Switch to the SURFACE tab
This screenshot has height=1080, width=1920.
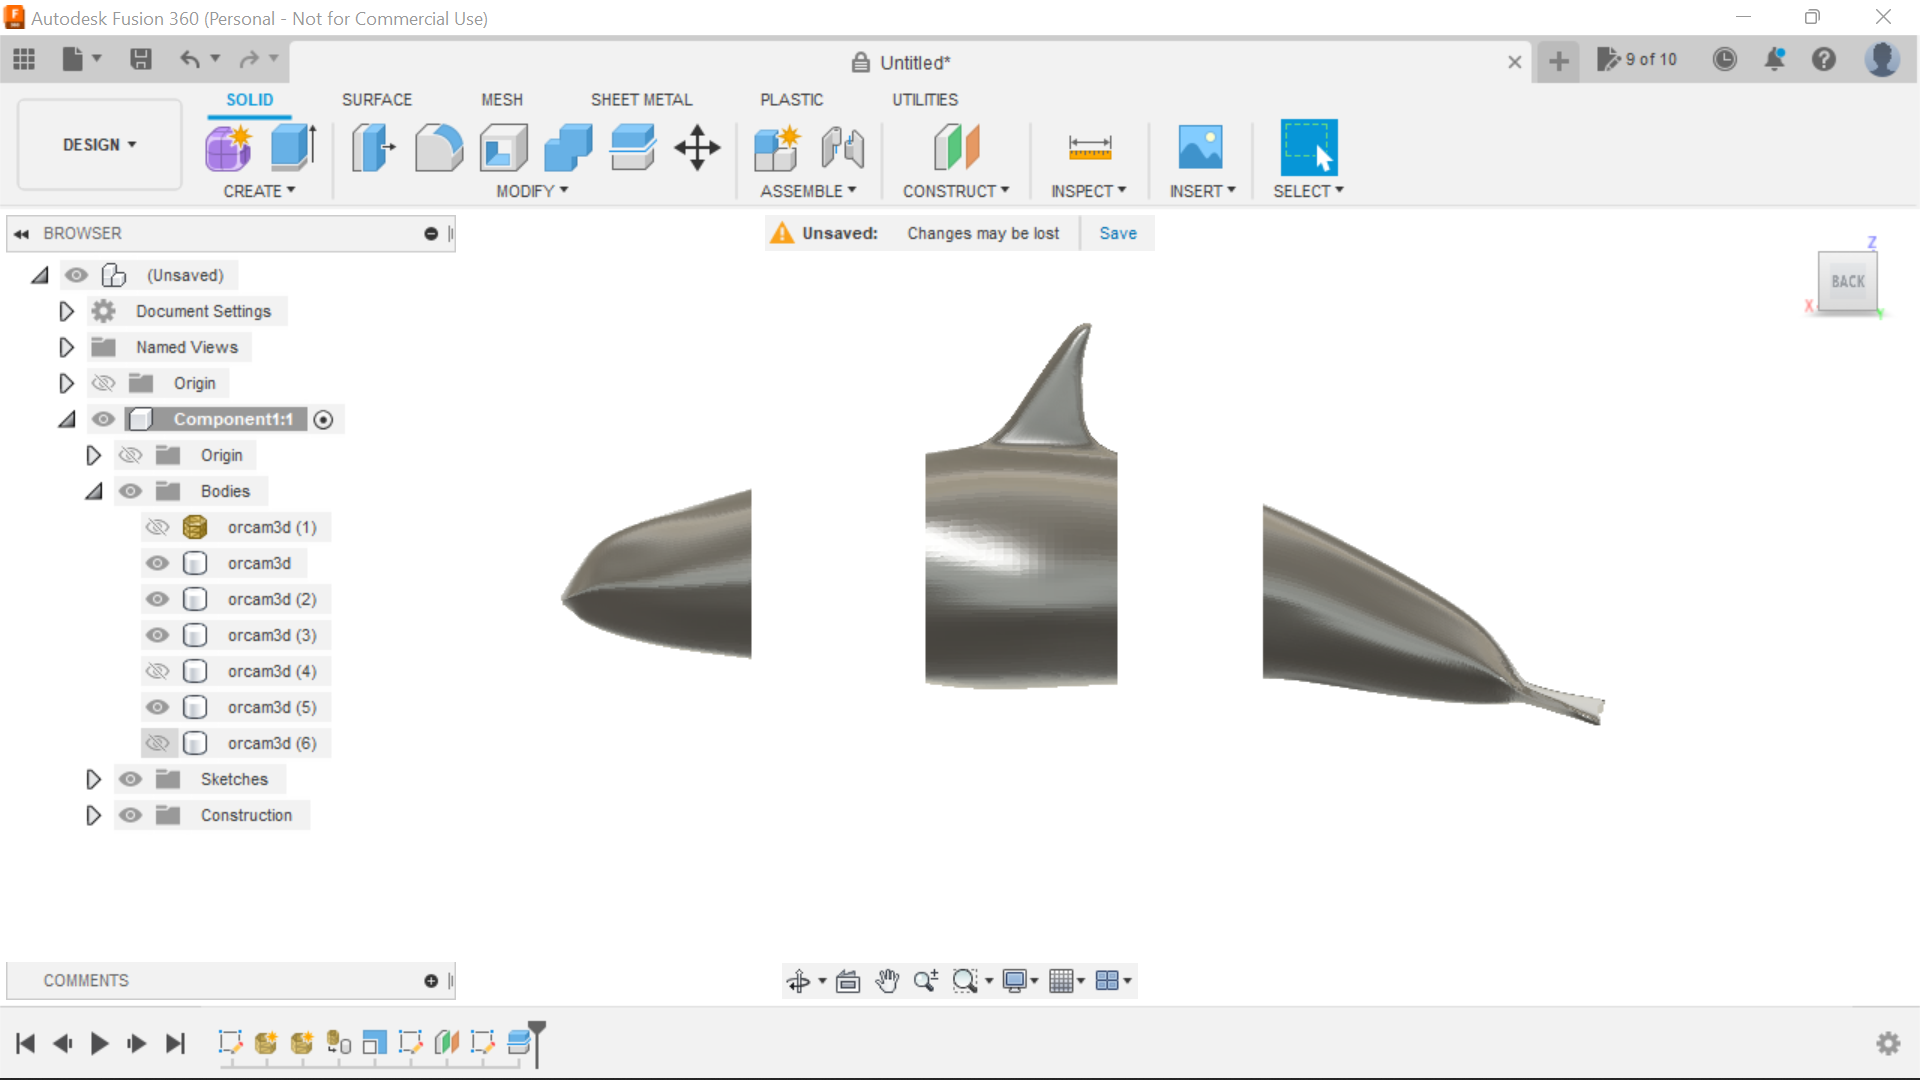(x=377, y=99)
